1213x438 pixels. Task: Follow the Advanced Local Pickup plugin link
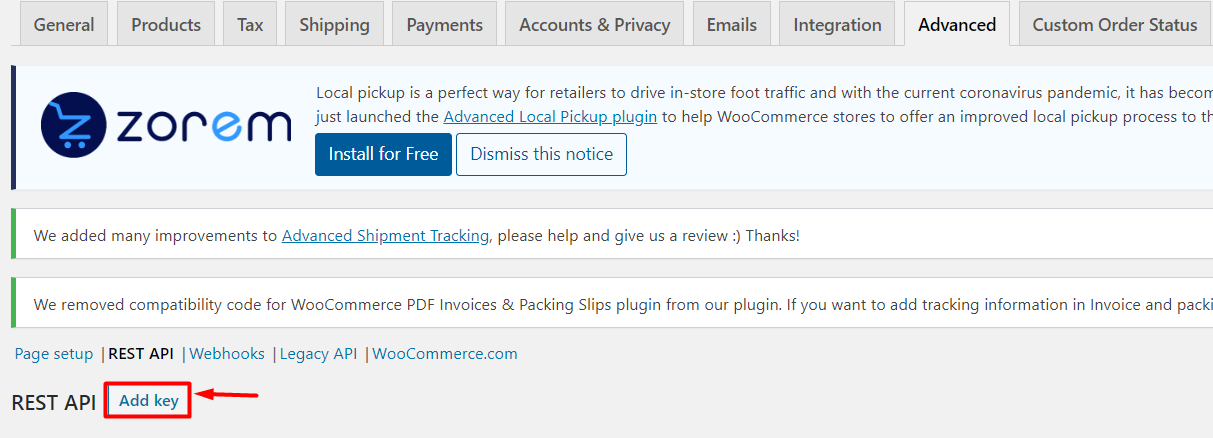click(550, 116)
